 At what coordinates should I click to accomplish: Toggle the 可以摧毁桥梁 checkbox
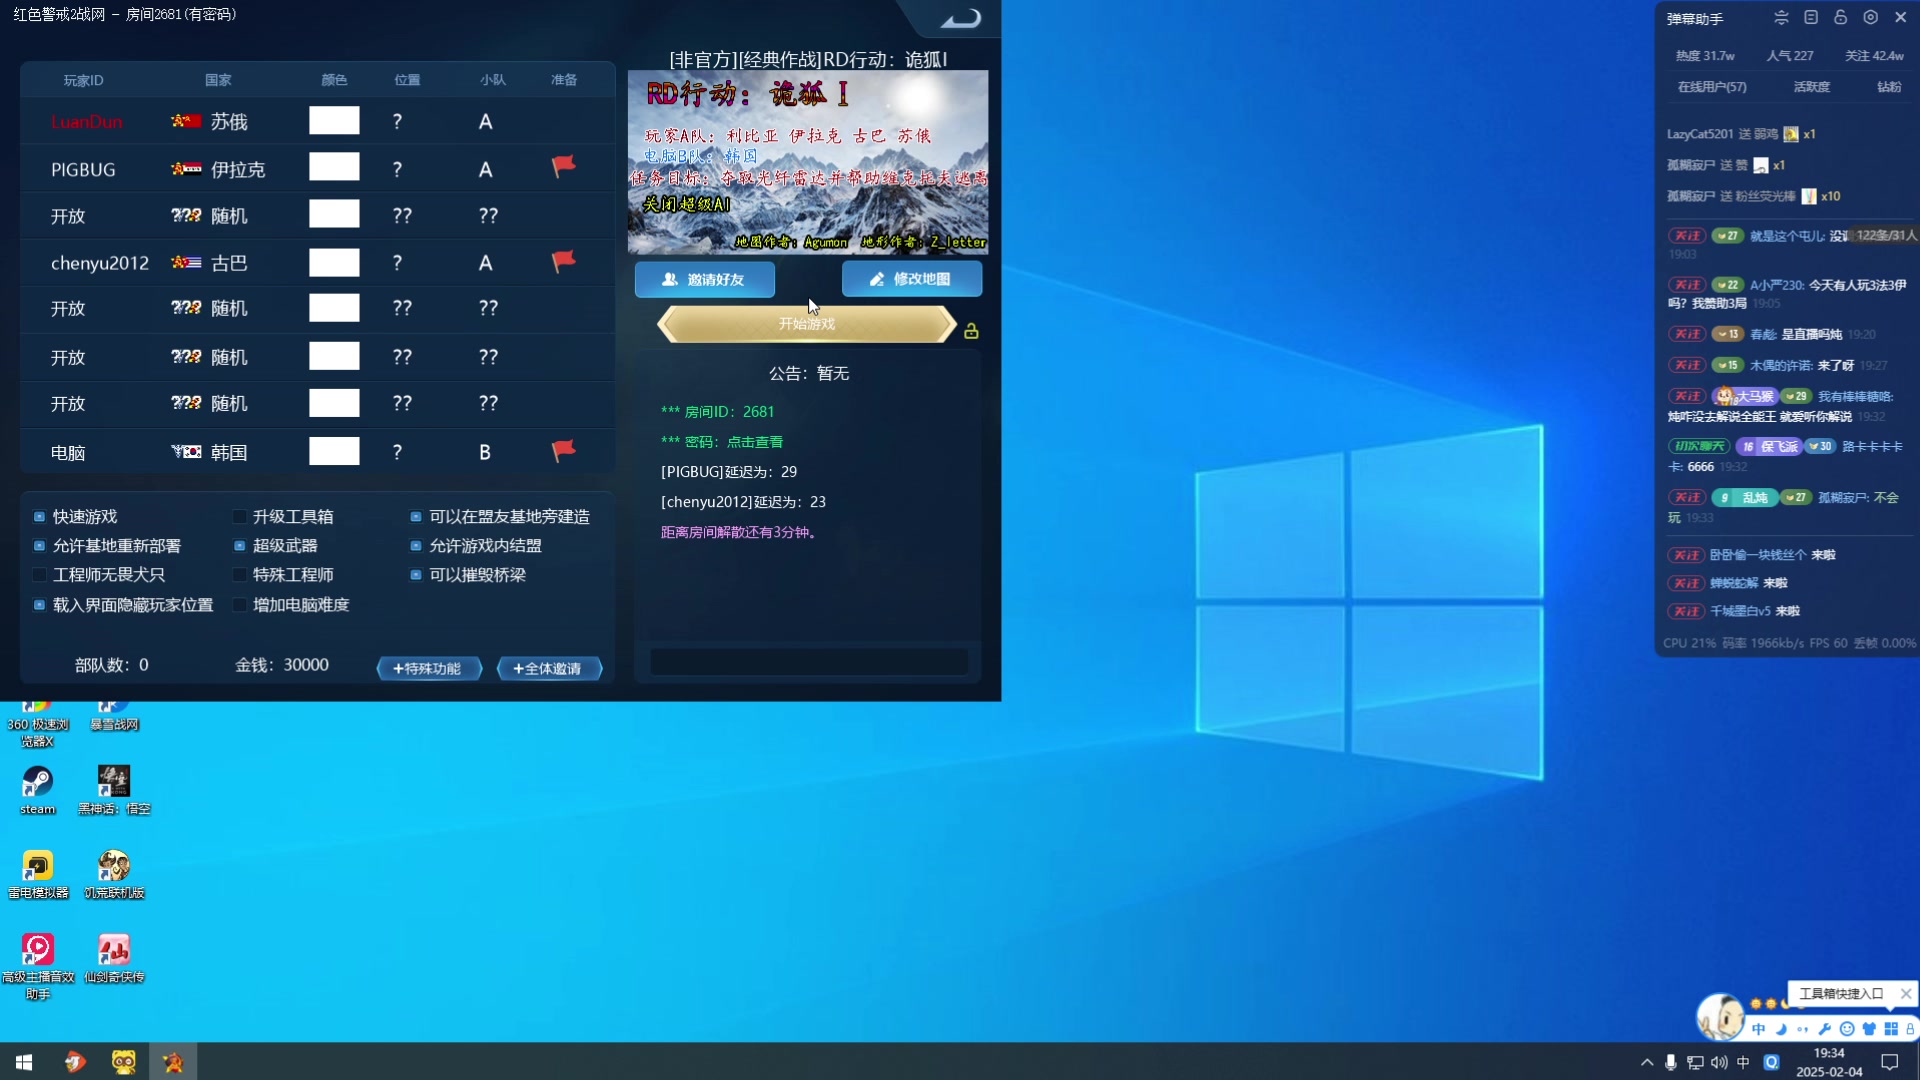(x=416, y=575)
